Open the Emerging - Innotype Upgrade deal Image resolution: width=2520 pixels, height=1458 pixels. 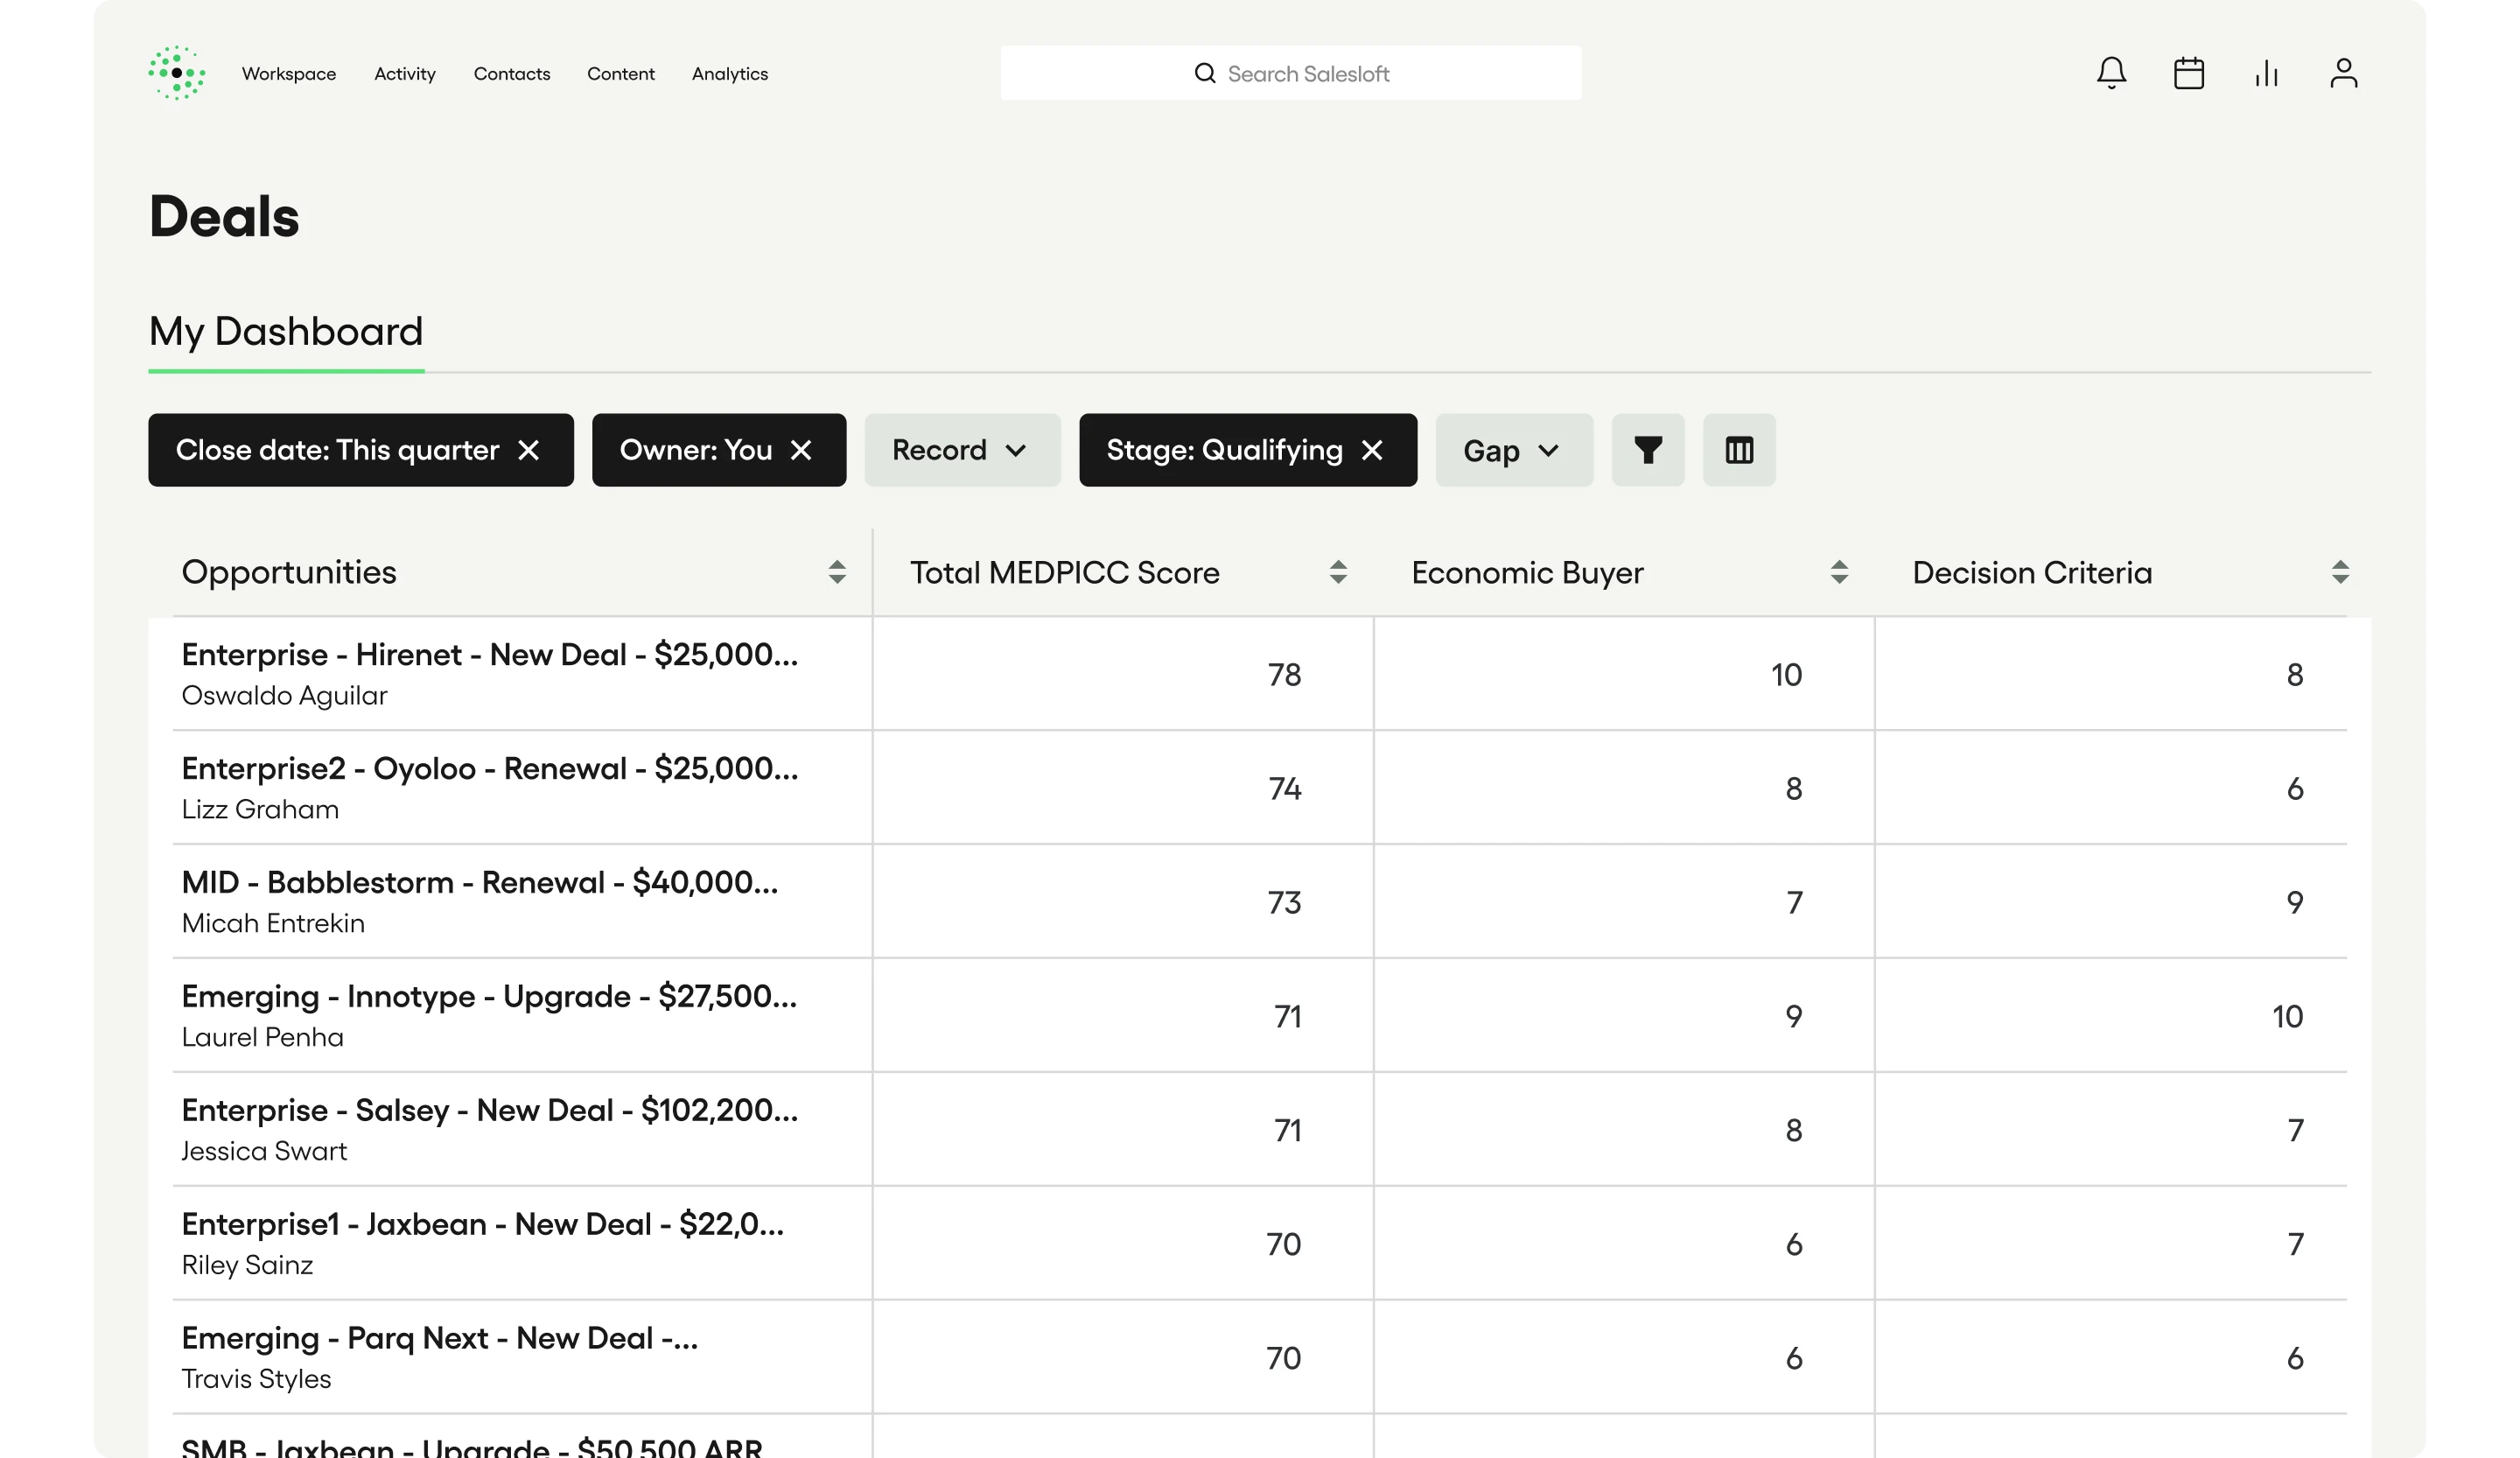(489, 997)
